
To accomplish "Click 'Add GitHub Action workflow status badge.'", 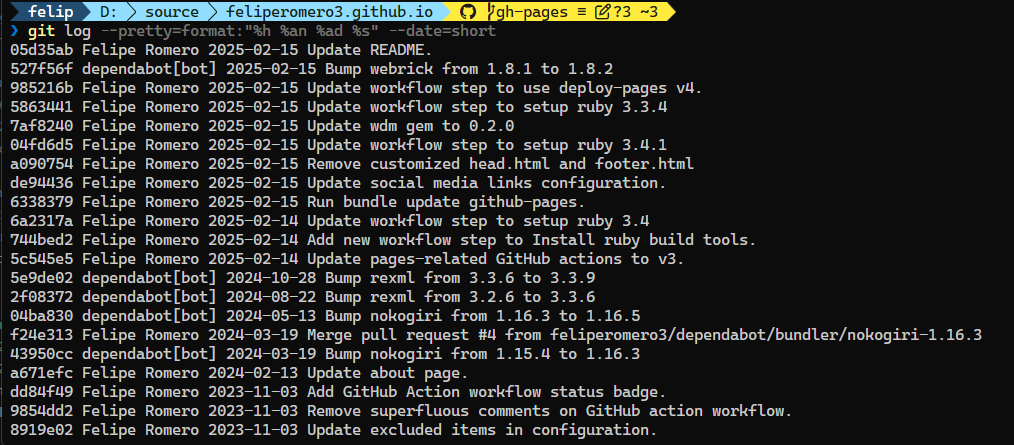I will 486,392.
